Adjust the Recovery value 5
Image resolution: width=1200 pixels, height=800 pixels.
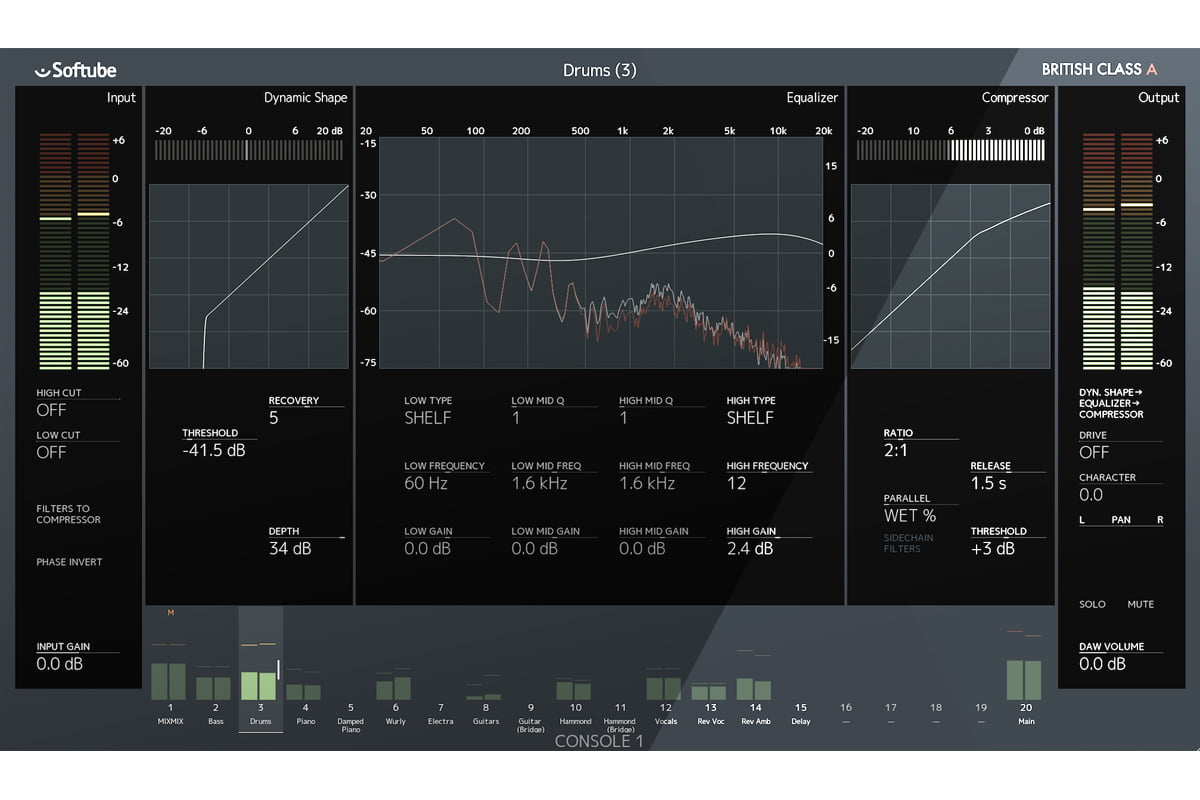click(274, 418)
